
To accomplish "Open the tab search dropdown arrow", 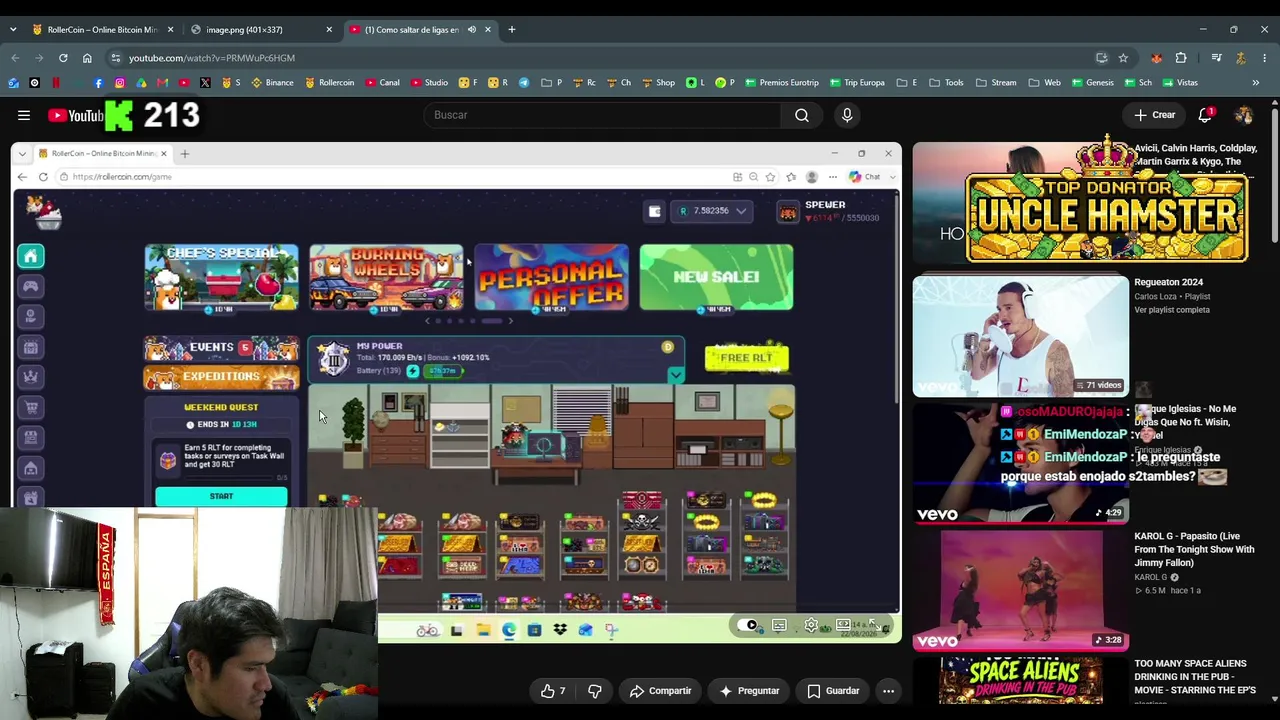I will click(x=13, y=30).
